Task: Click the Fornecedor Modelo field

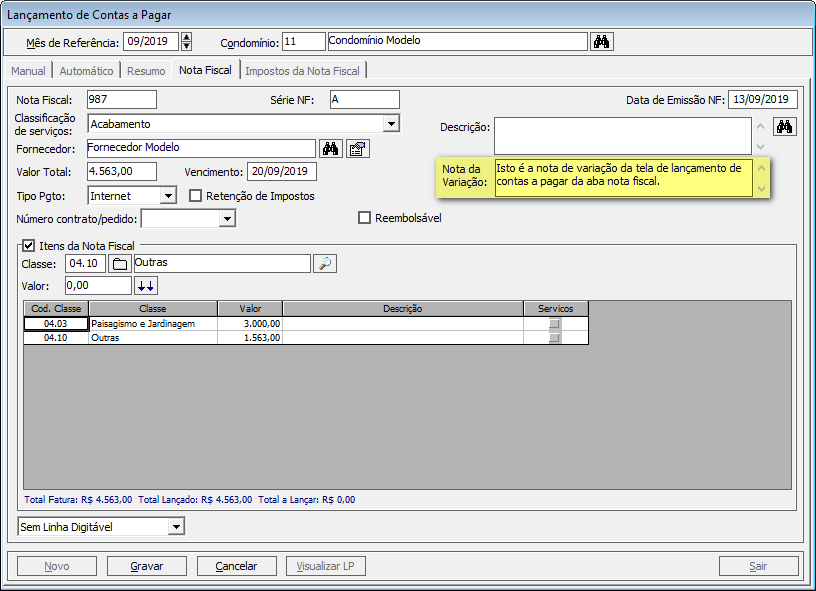Action: (x=201, y=148)
